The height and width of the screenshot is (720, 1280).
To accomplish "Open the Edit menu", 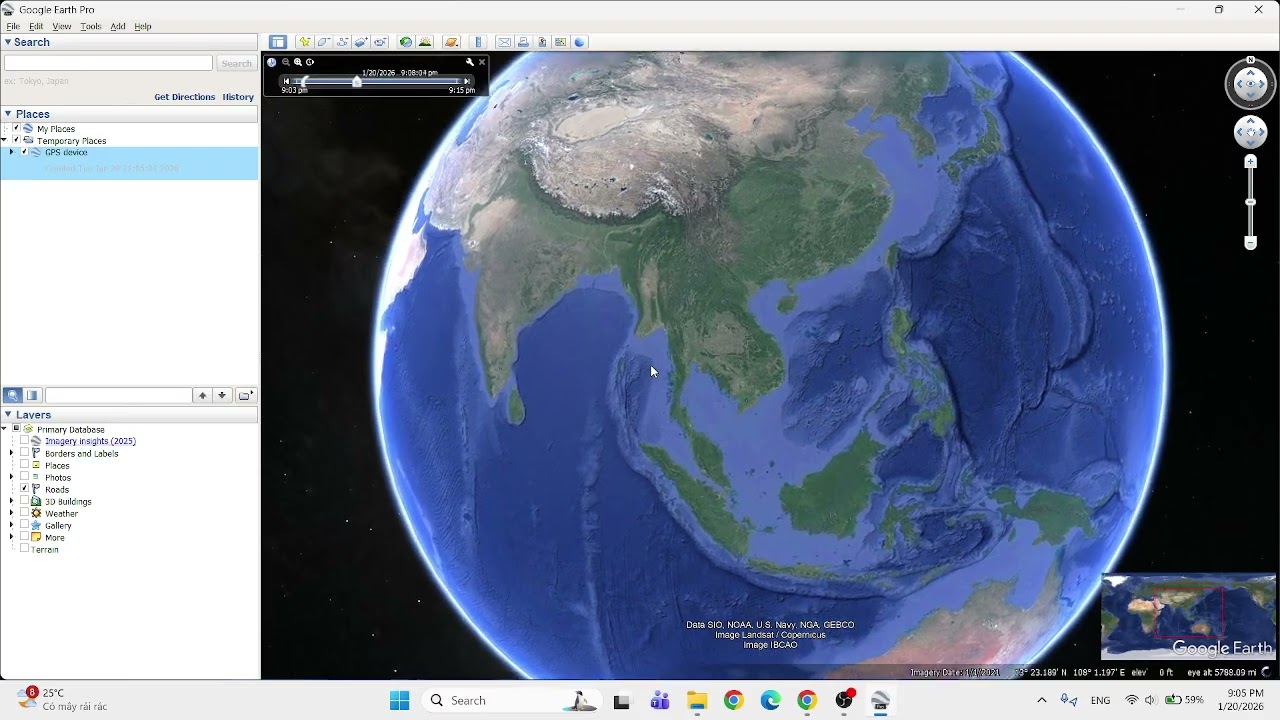I will [36, 26].
